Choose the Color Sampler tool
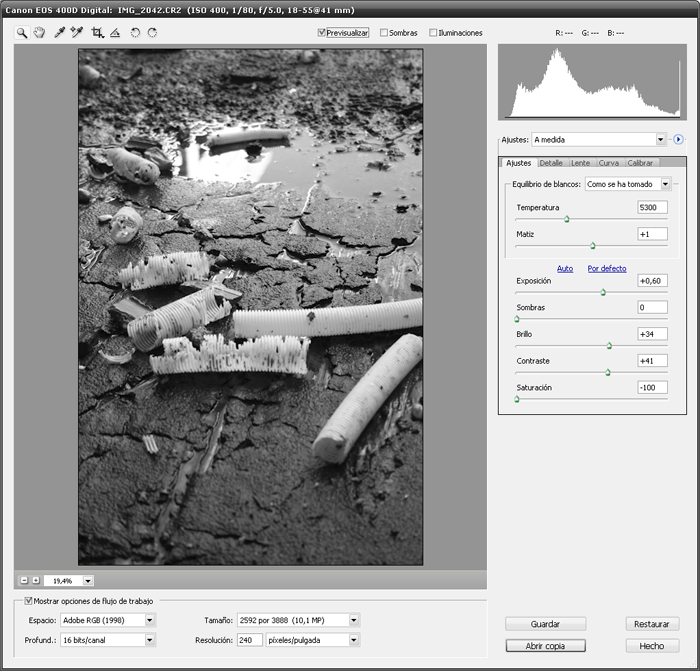700x671 pixels. point(76,33)
